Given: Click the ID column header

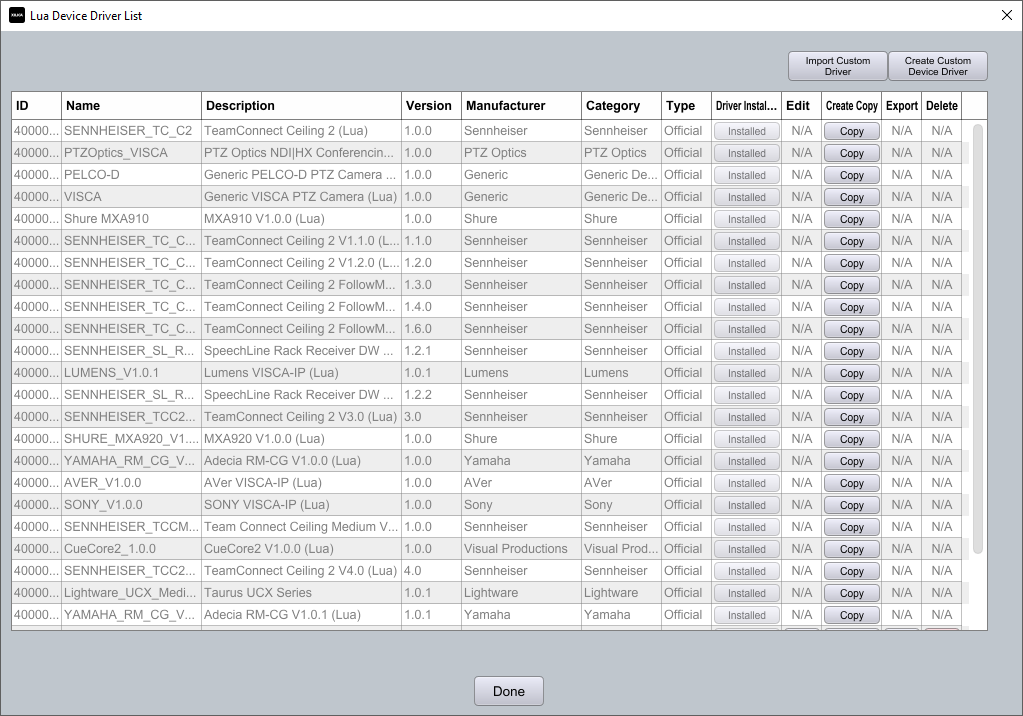Looking at the screenshot, I should click(37, 106).
